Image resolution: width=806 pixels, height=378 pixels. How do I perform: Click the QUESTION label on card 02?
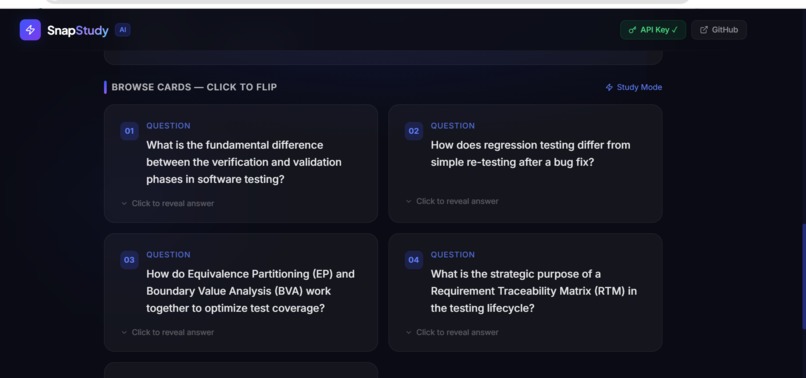[x=453, y=125]
